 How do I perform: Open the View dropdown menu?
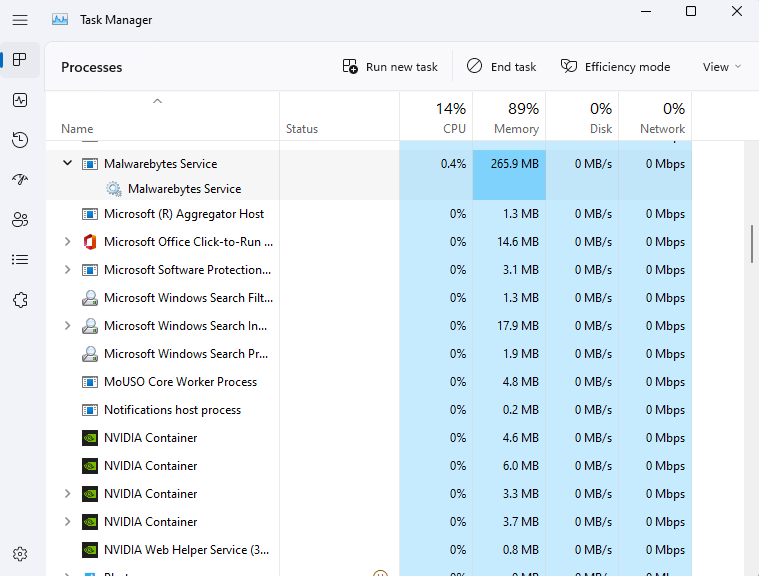click(722, 67)
